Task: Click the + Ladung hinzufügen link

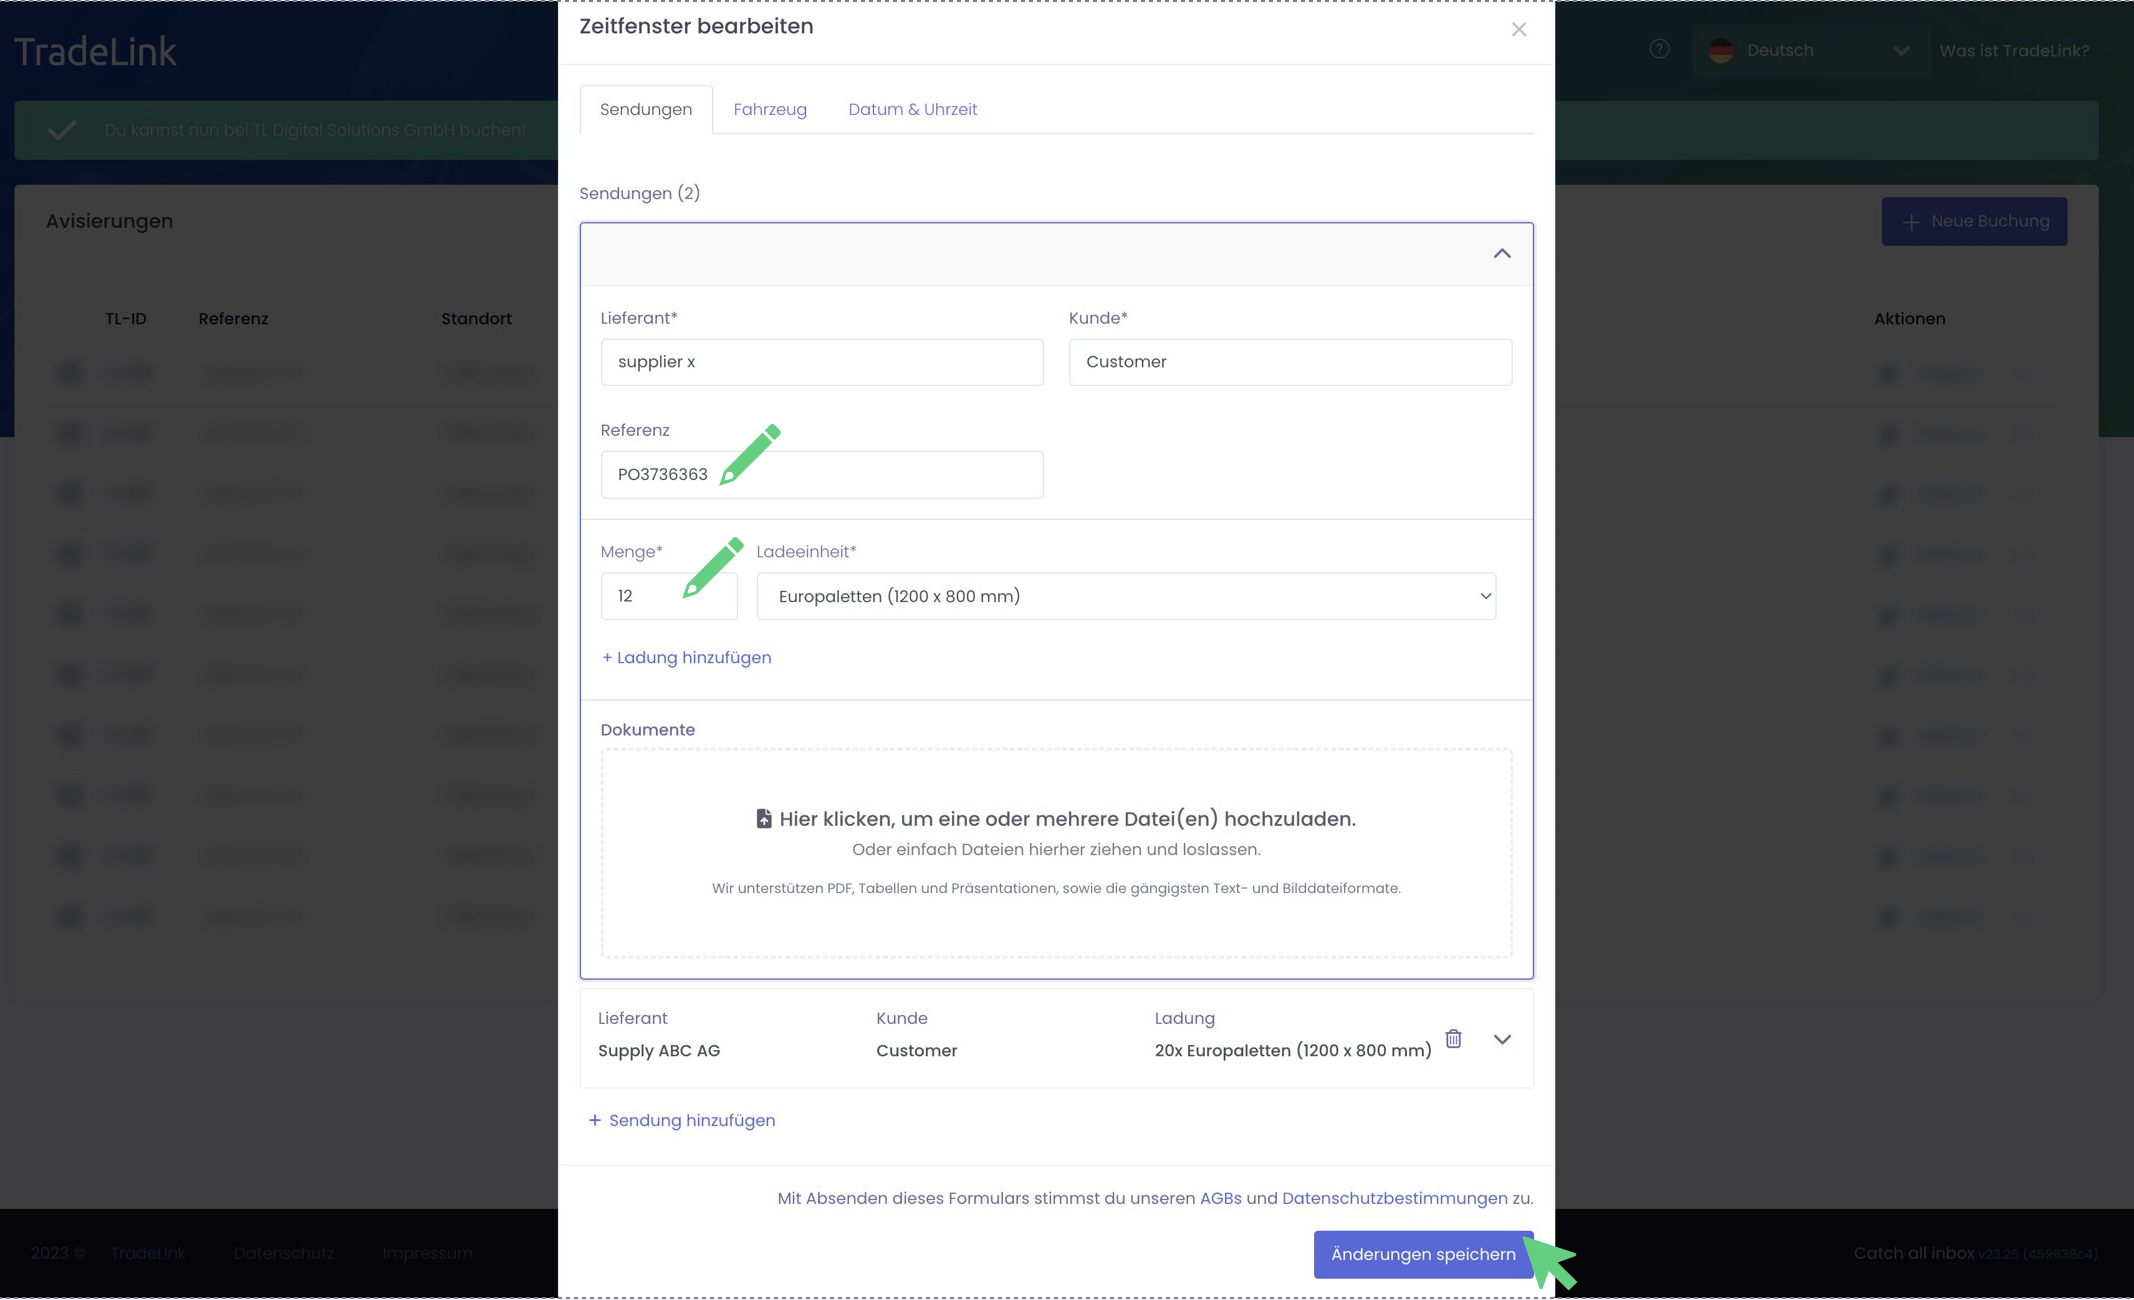Action: point(686,657)
